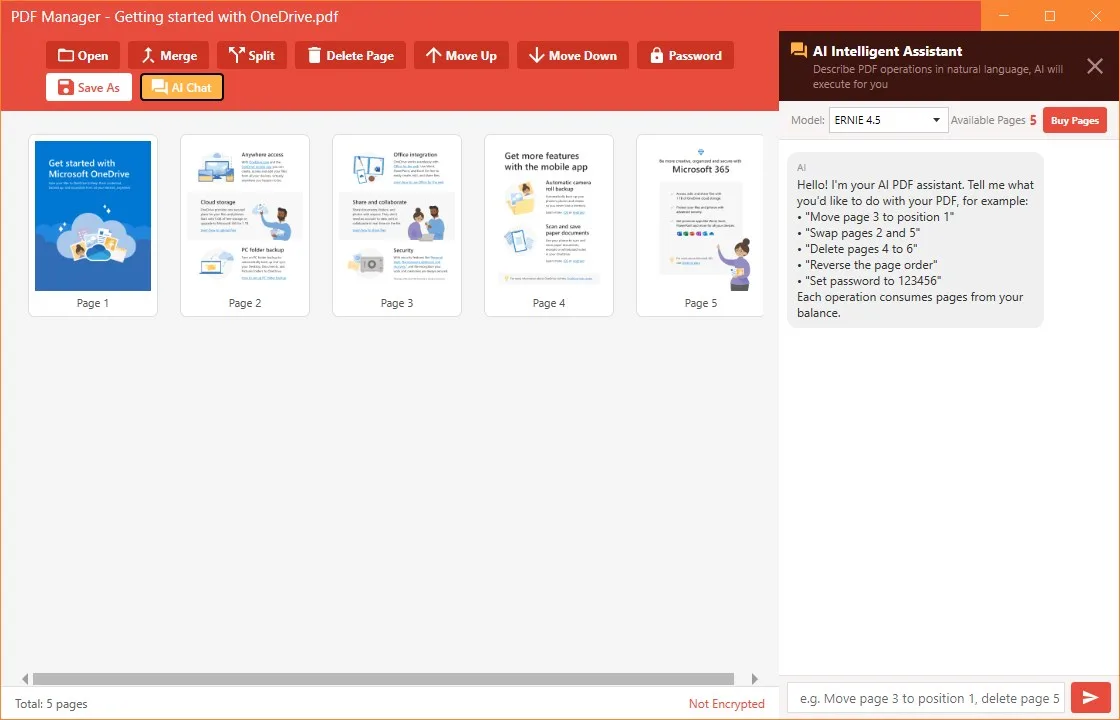The image size is (1120, 720).
Task: Click the Open file button
Action: 84,56
